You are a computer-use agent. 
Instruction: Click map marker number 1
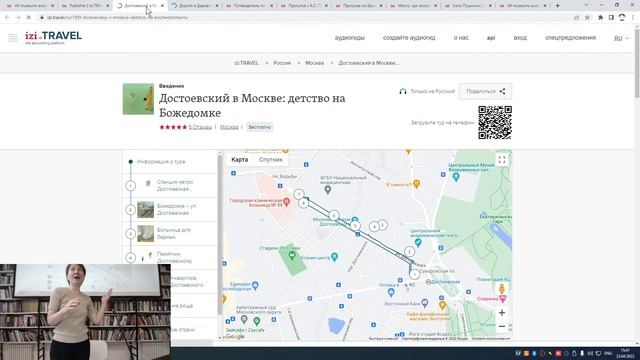(x=414, y=274)
